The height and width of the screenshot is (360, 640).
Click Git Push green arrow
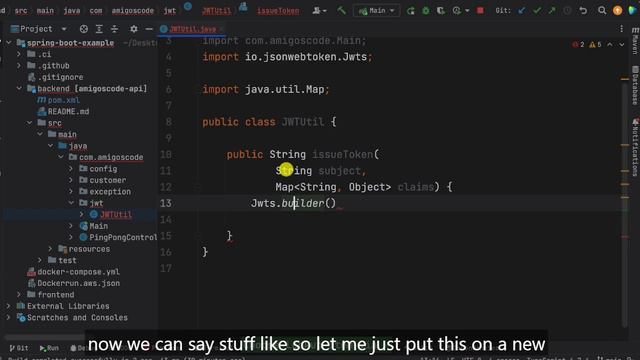(x=552, y=11)
